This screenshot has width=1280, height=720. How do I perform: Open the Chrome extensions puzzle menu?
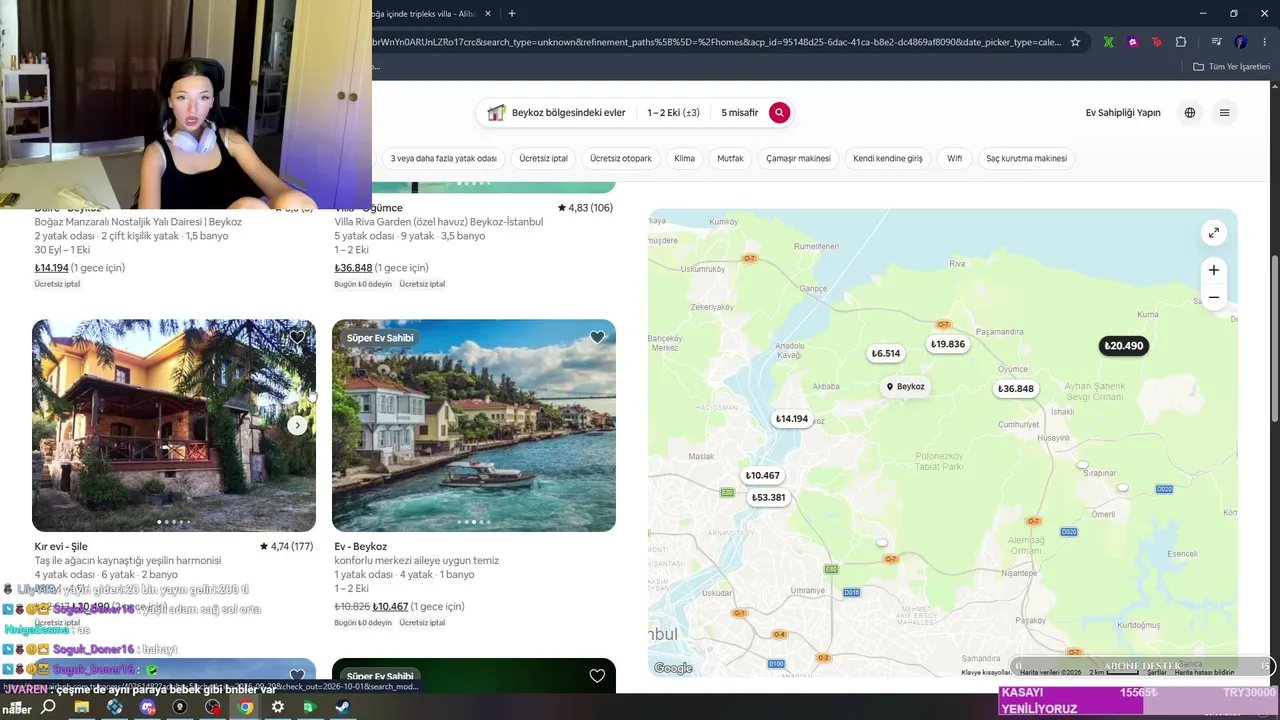pyautogui.click(x=1181, y=42)
